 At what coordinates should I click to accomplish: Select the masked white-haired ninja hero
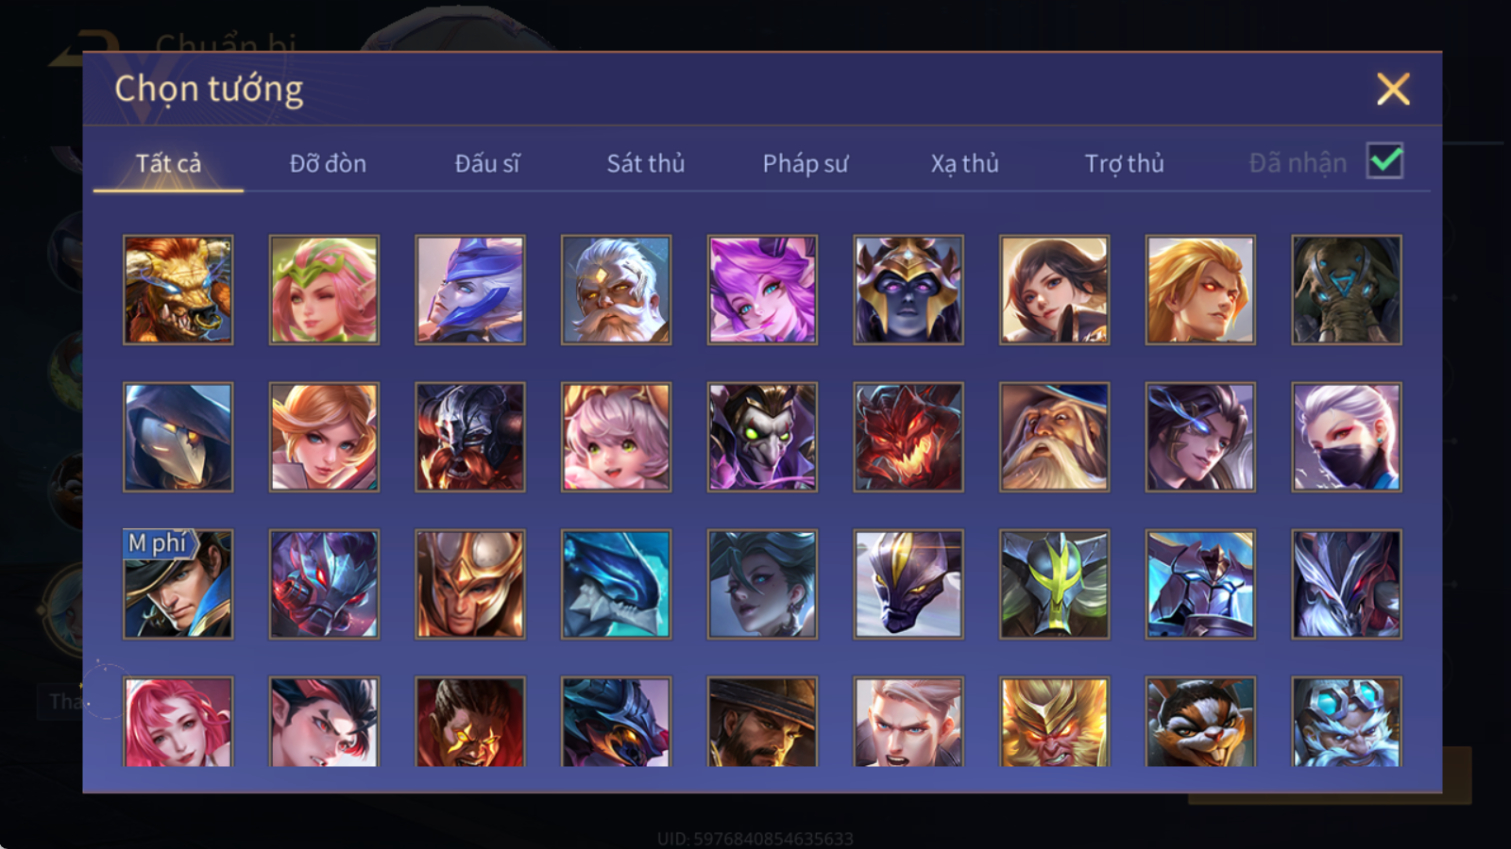pos(1346,437)
